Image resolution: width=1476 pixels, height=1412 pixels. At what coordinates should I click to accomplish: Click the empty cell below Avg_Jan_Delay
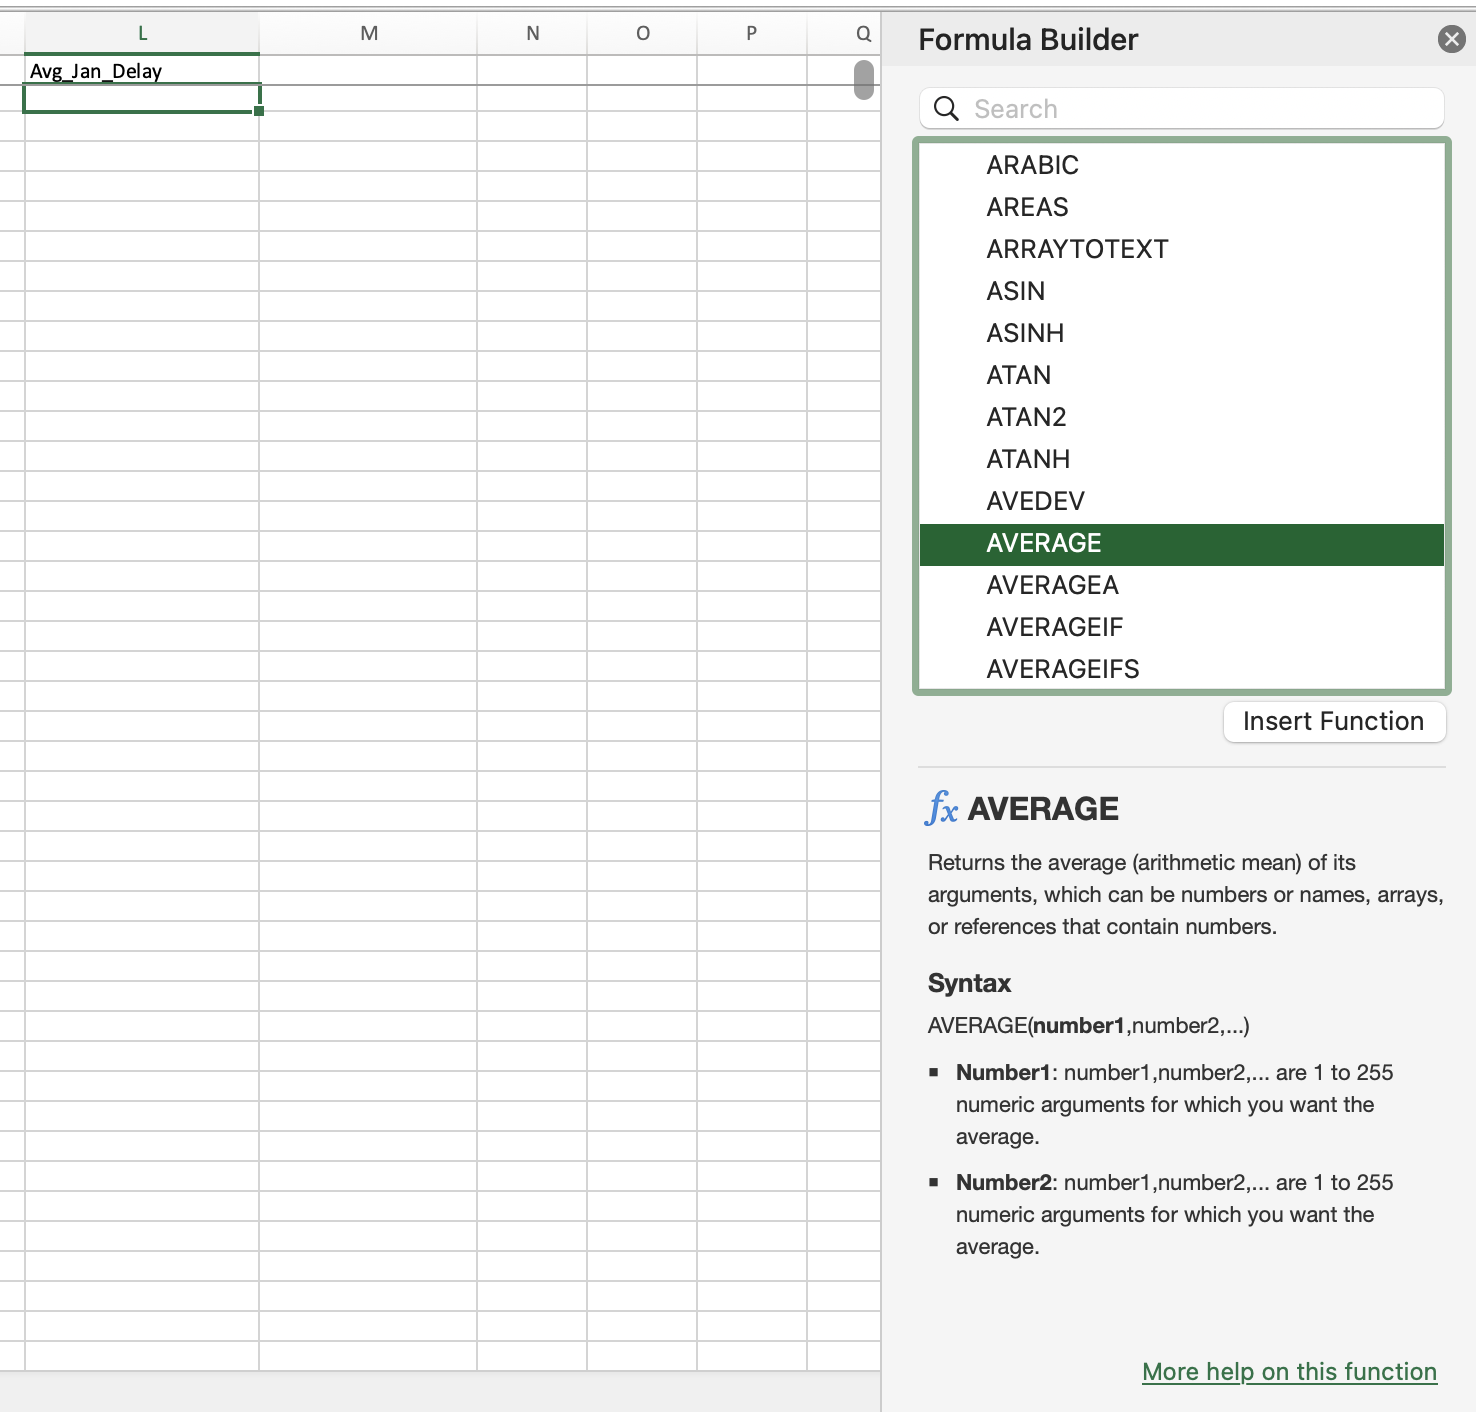pyautogui.click(x=140, y=99)
